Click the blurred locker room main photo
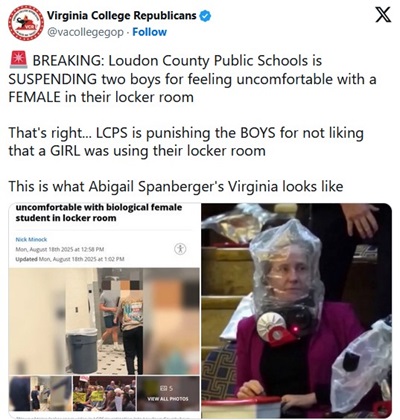This screenshot has width=400, height=420. [104, 321]
